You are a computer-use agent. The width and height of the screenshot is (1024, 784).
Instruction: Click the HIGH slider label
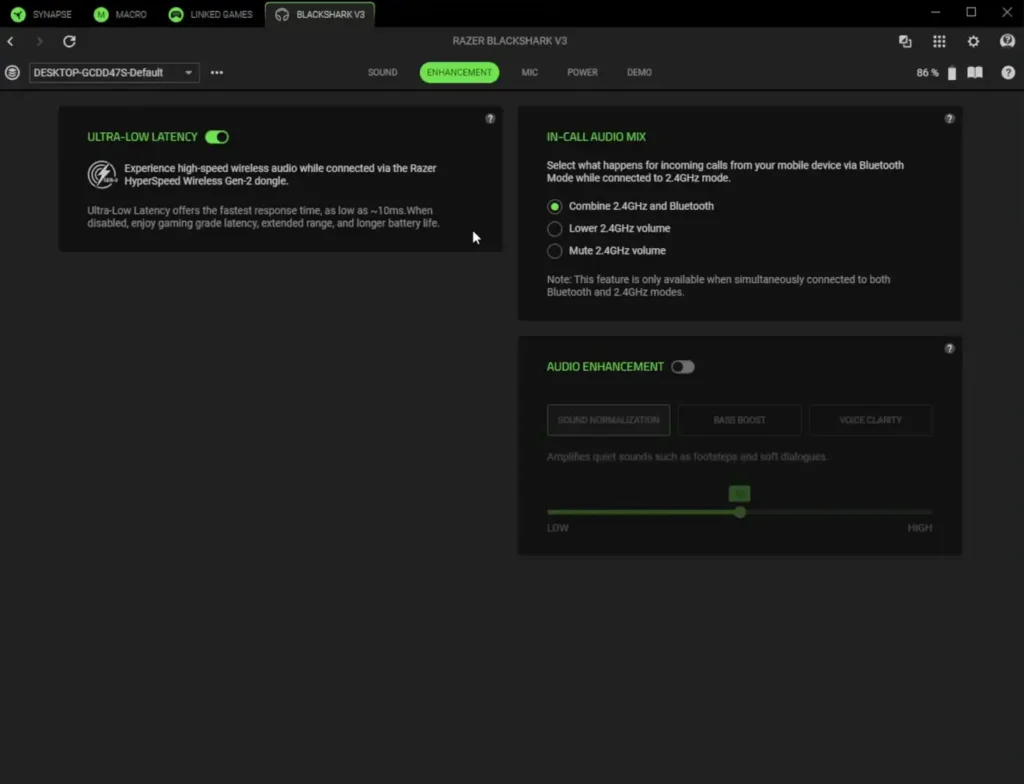920,528
